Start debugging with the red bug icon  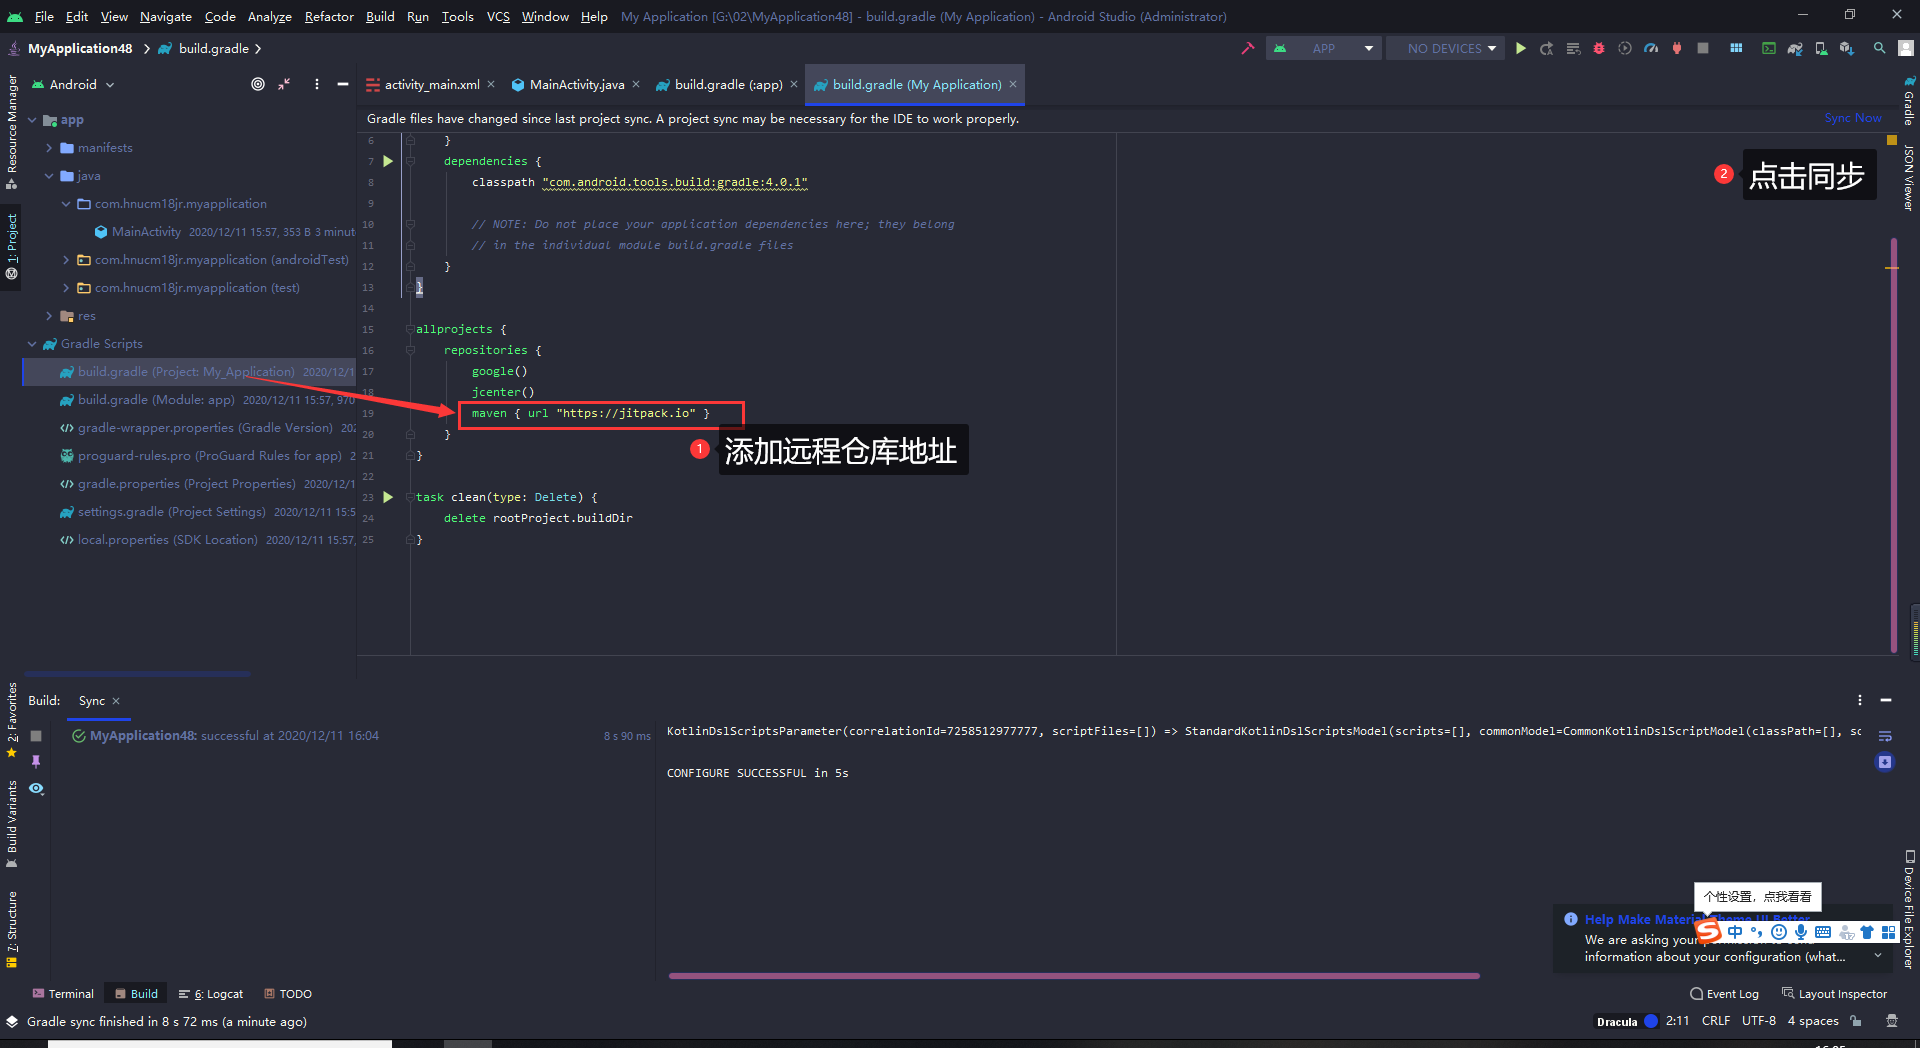(x=1599, y=48)
